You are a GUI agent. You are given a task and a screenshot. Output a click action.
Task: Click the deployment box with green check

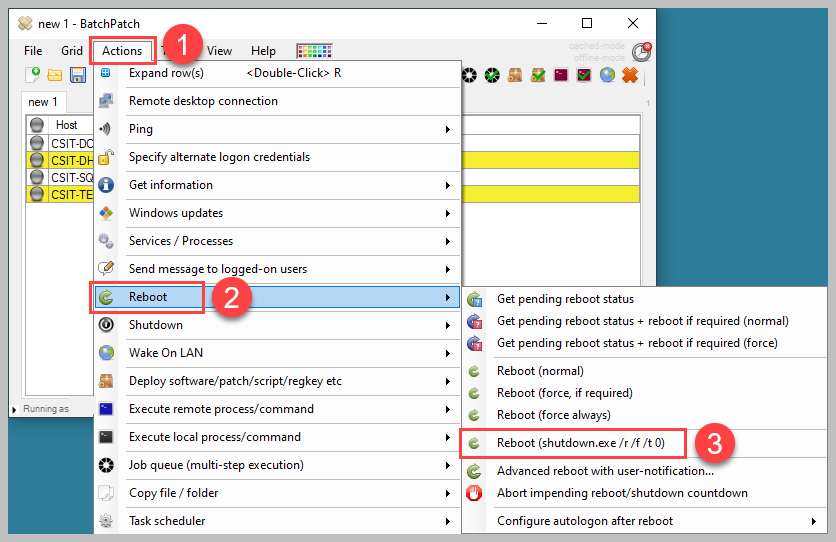click(x=538, y=75)
